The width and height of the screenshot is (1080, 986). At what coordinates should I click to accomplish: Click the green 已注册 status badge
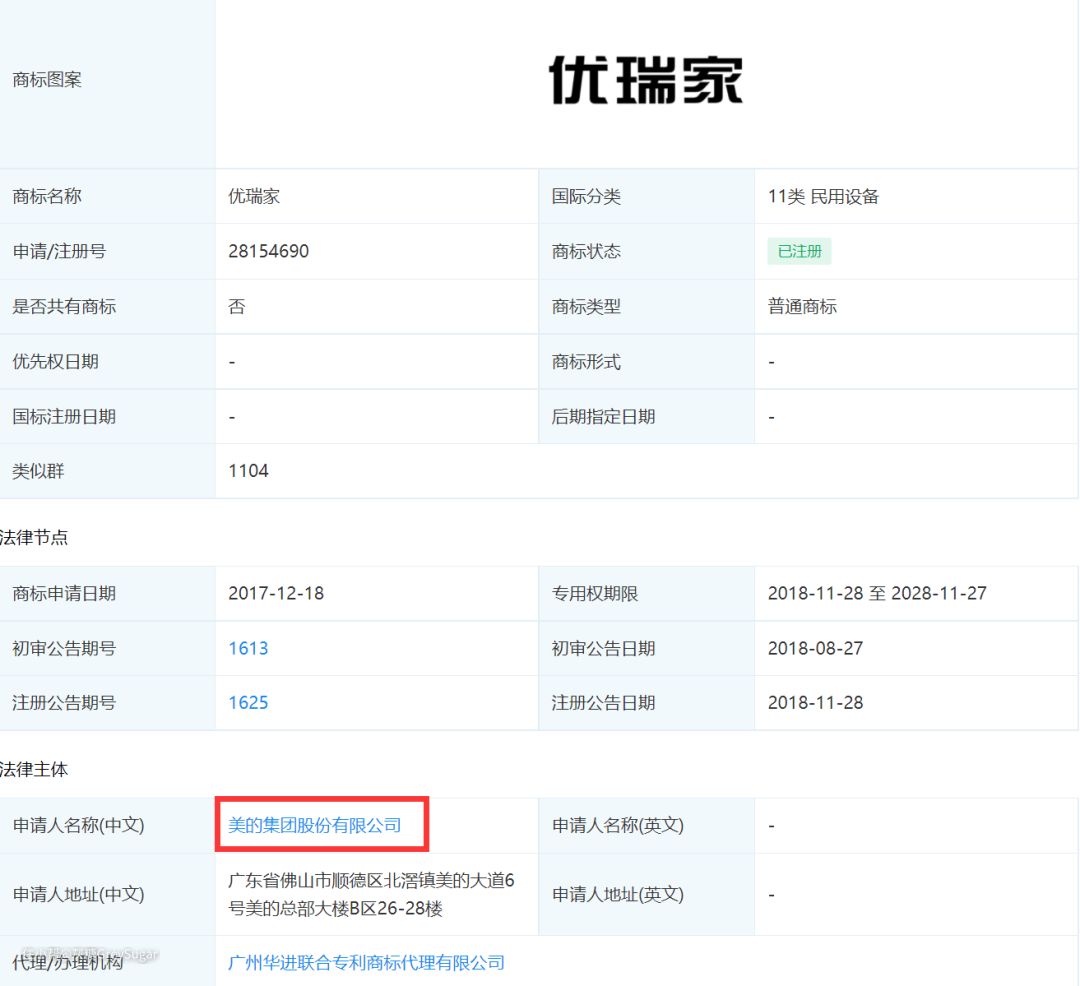tap(799, 251)
